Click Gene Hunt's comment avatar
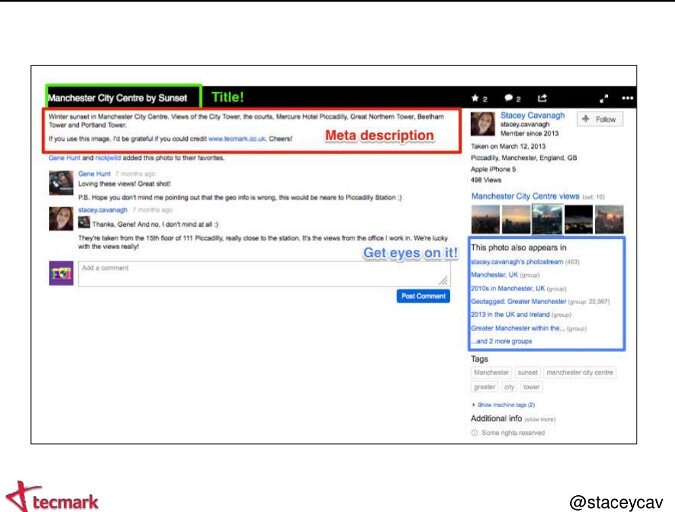 (61, 183)
